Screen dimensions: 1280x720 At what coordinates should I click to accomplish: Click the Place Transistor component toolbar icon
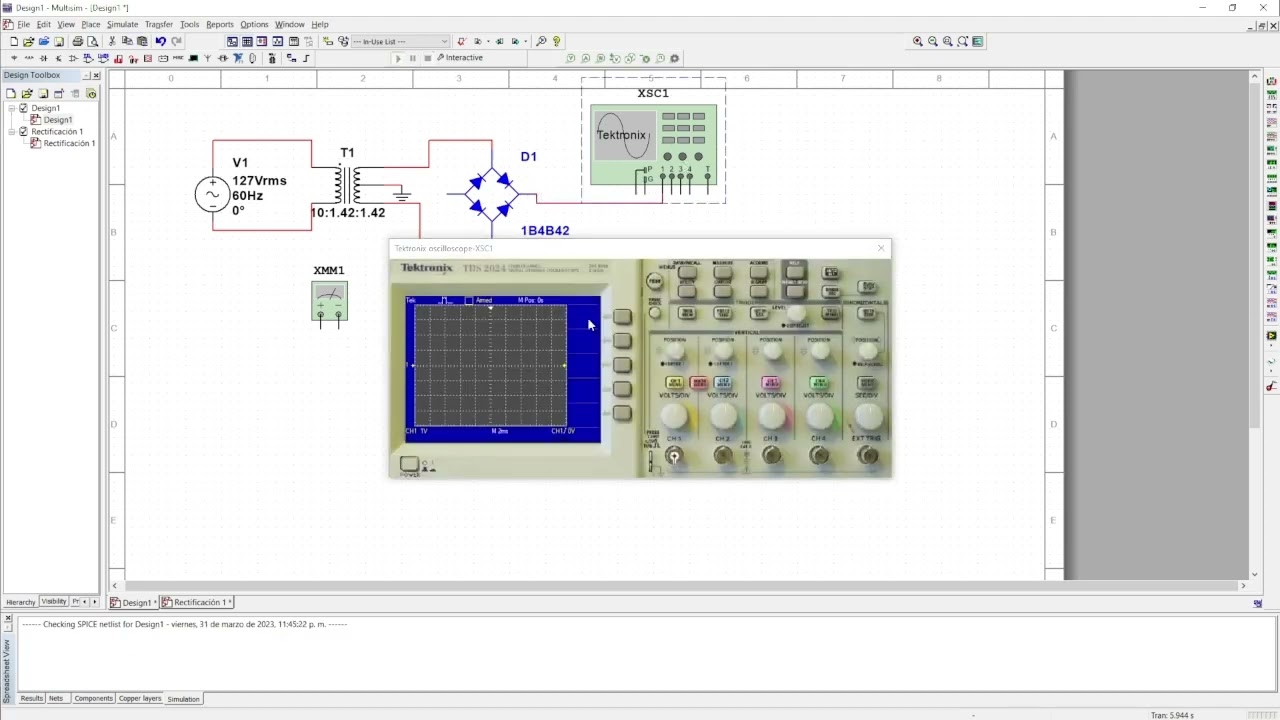tap(58, 58)
